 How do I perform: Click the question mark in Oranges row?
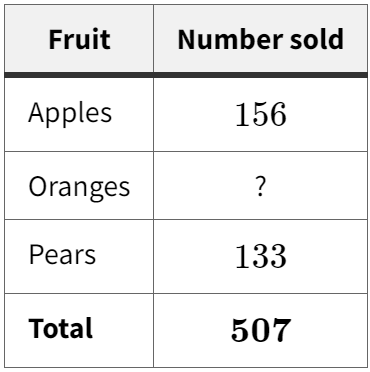(261, 186)
